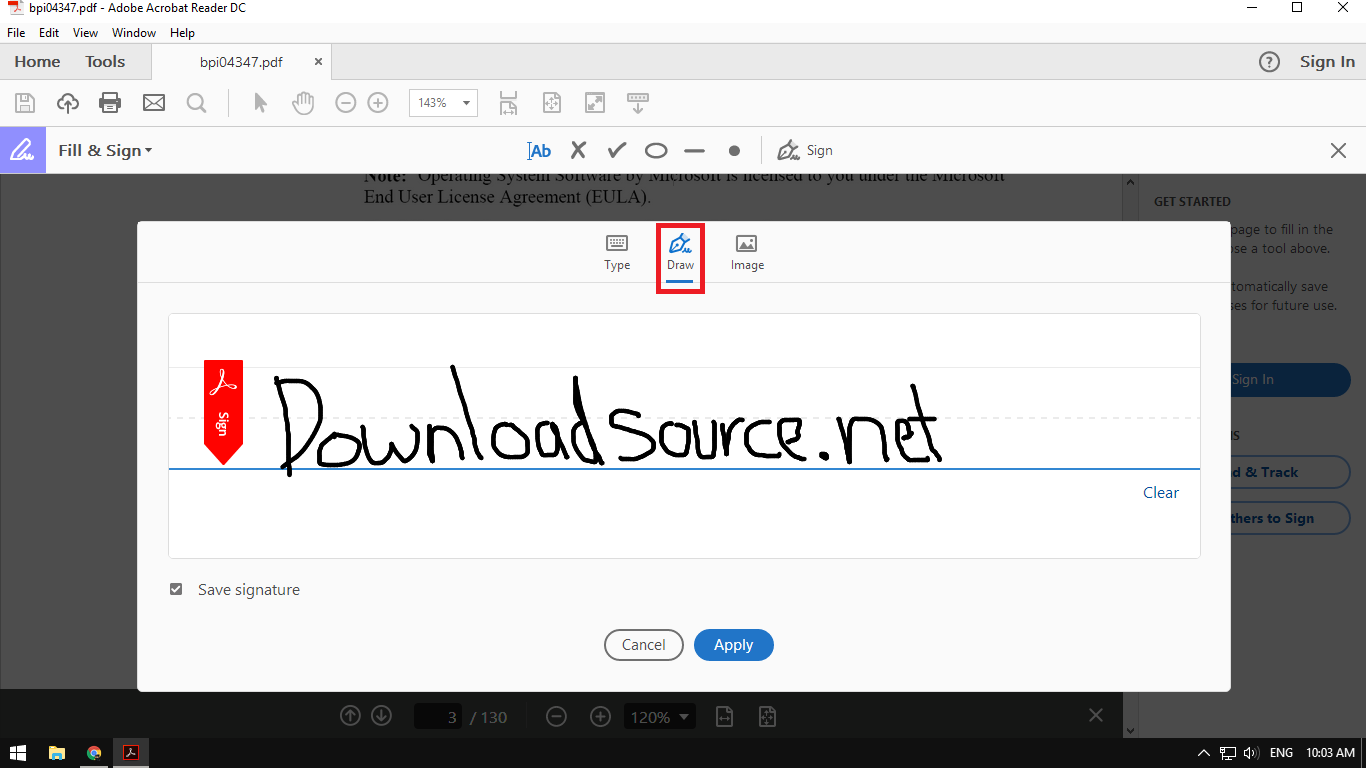This screenshot has width=1366, height=768.
Task: Open File Explorer from taskbar
Action: tap(57, 753)
